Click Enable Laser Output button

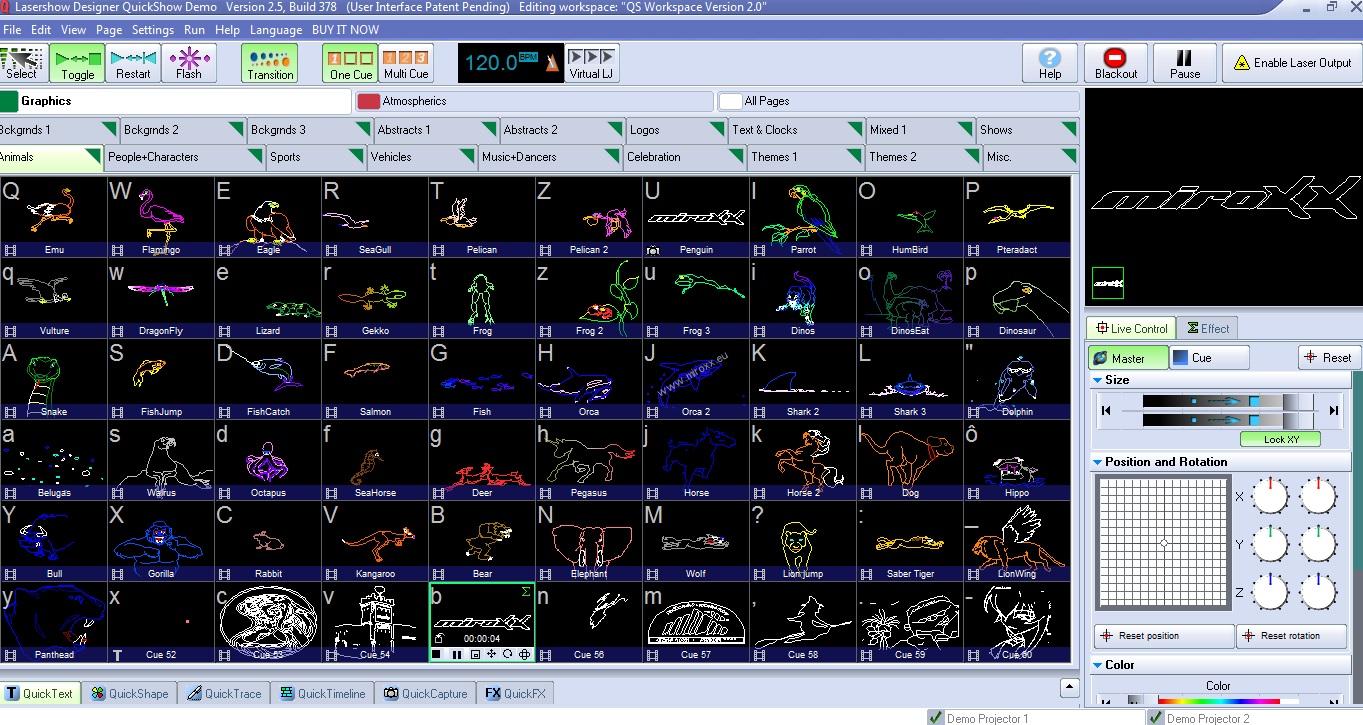coord(1292,62)
